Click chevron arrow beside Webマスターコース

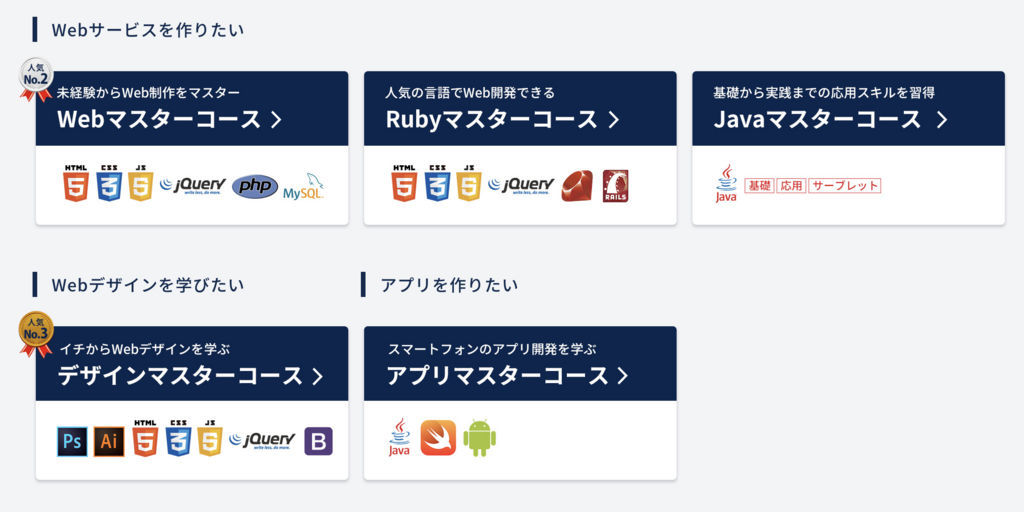(x=276, y=120)
